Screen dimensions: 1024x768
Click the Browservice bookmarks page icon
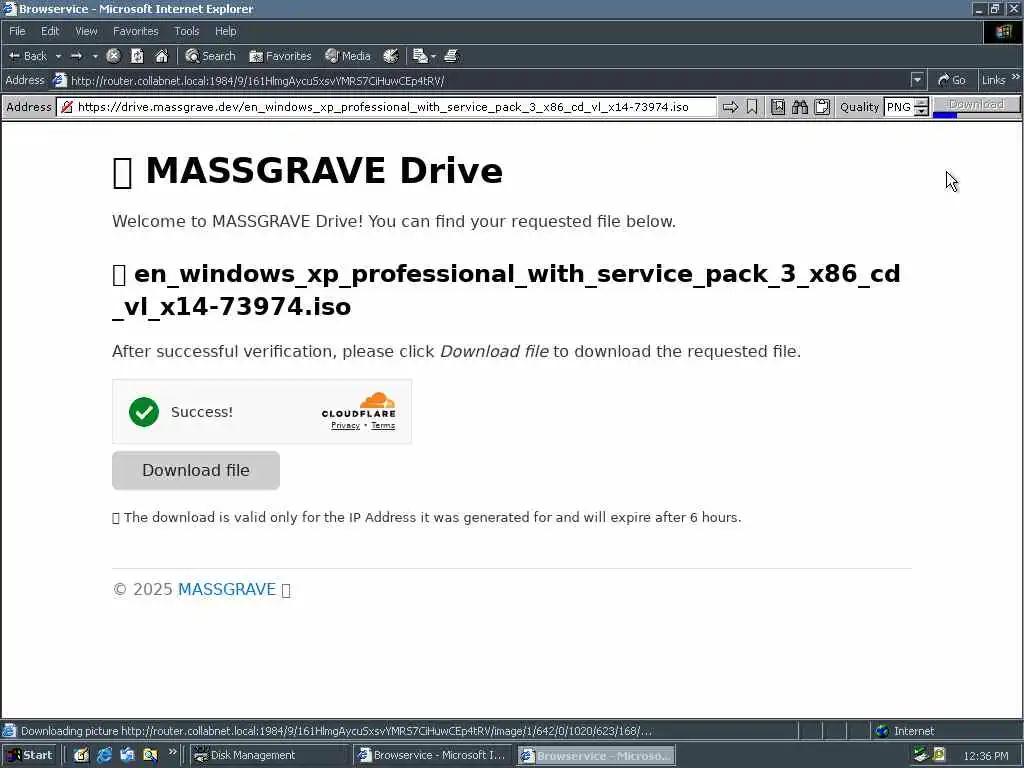[778, 106]
